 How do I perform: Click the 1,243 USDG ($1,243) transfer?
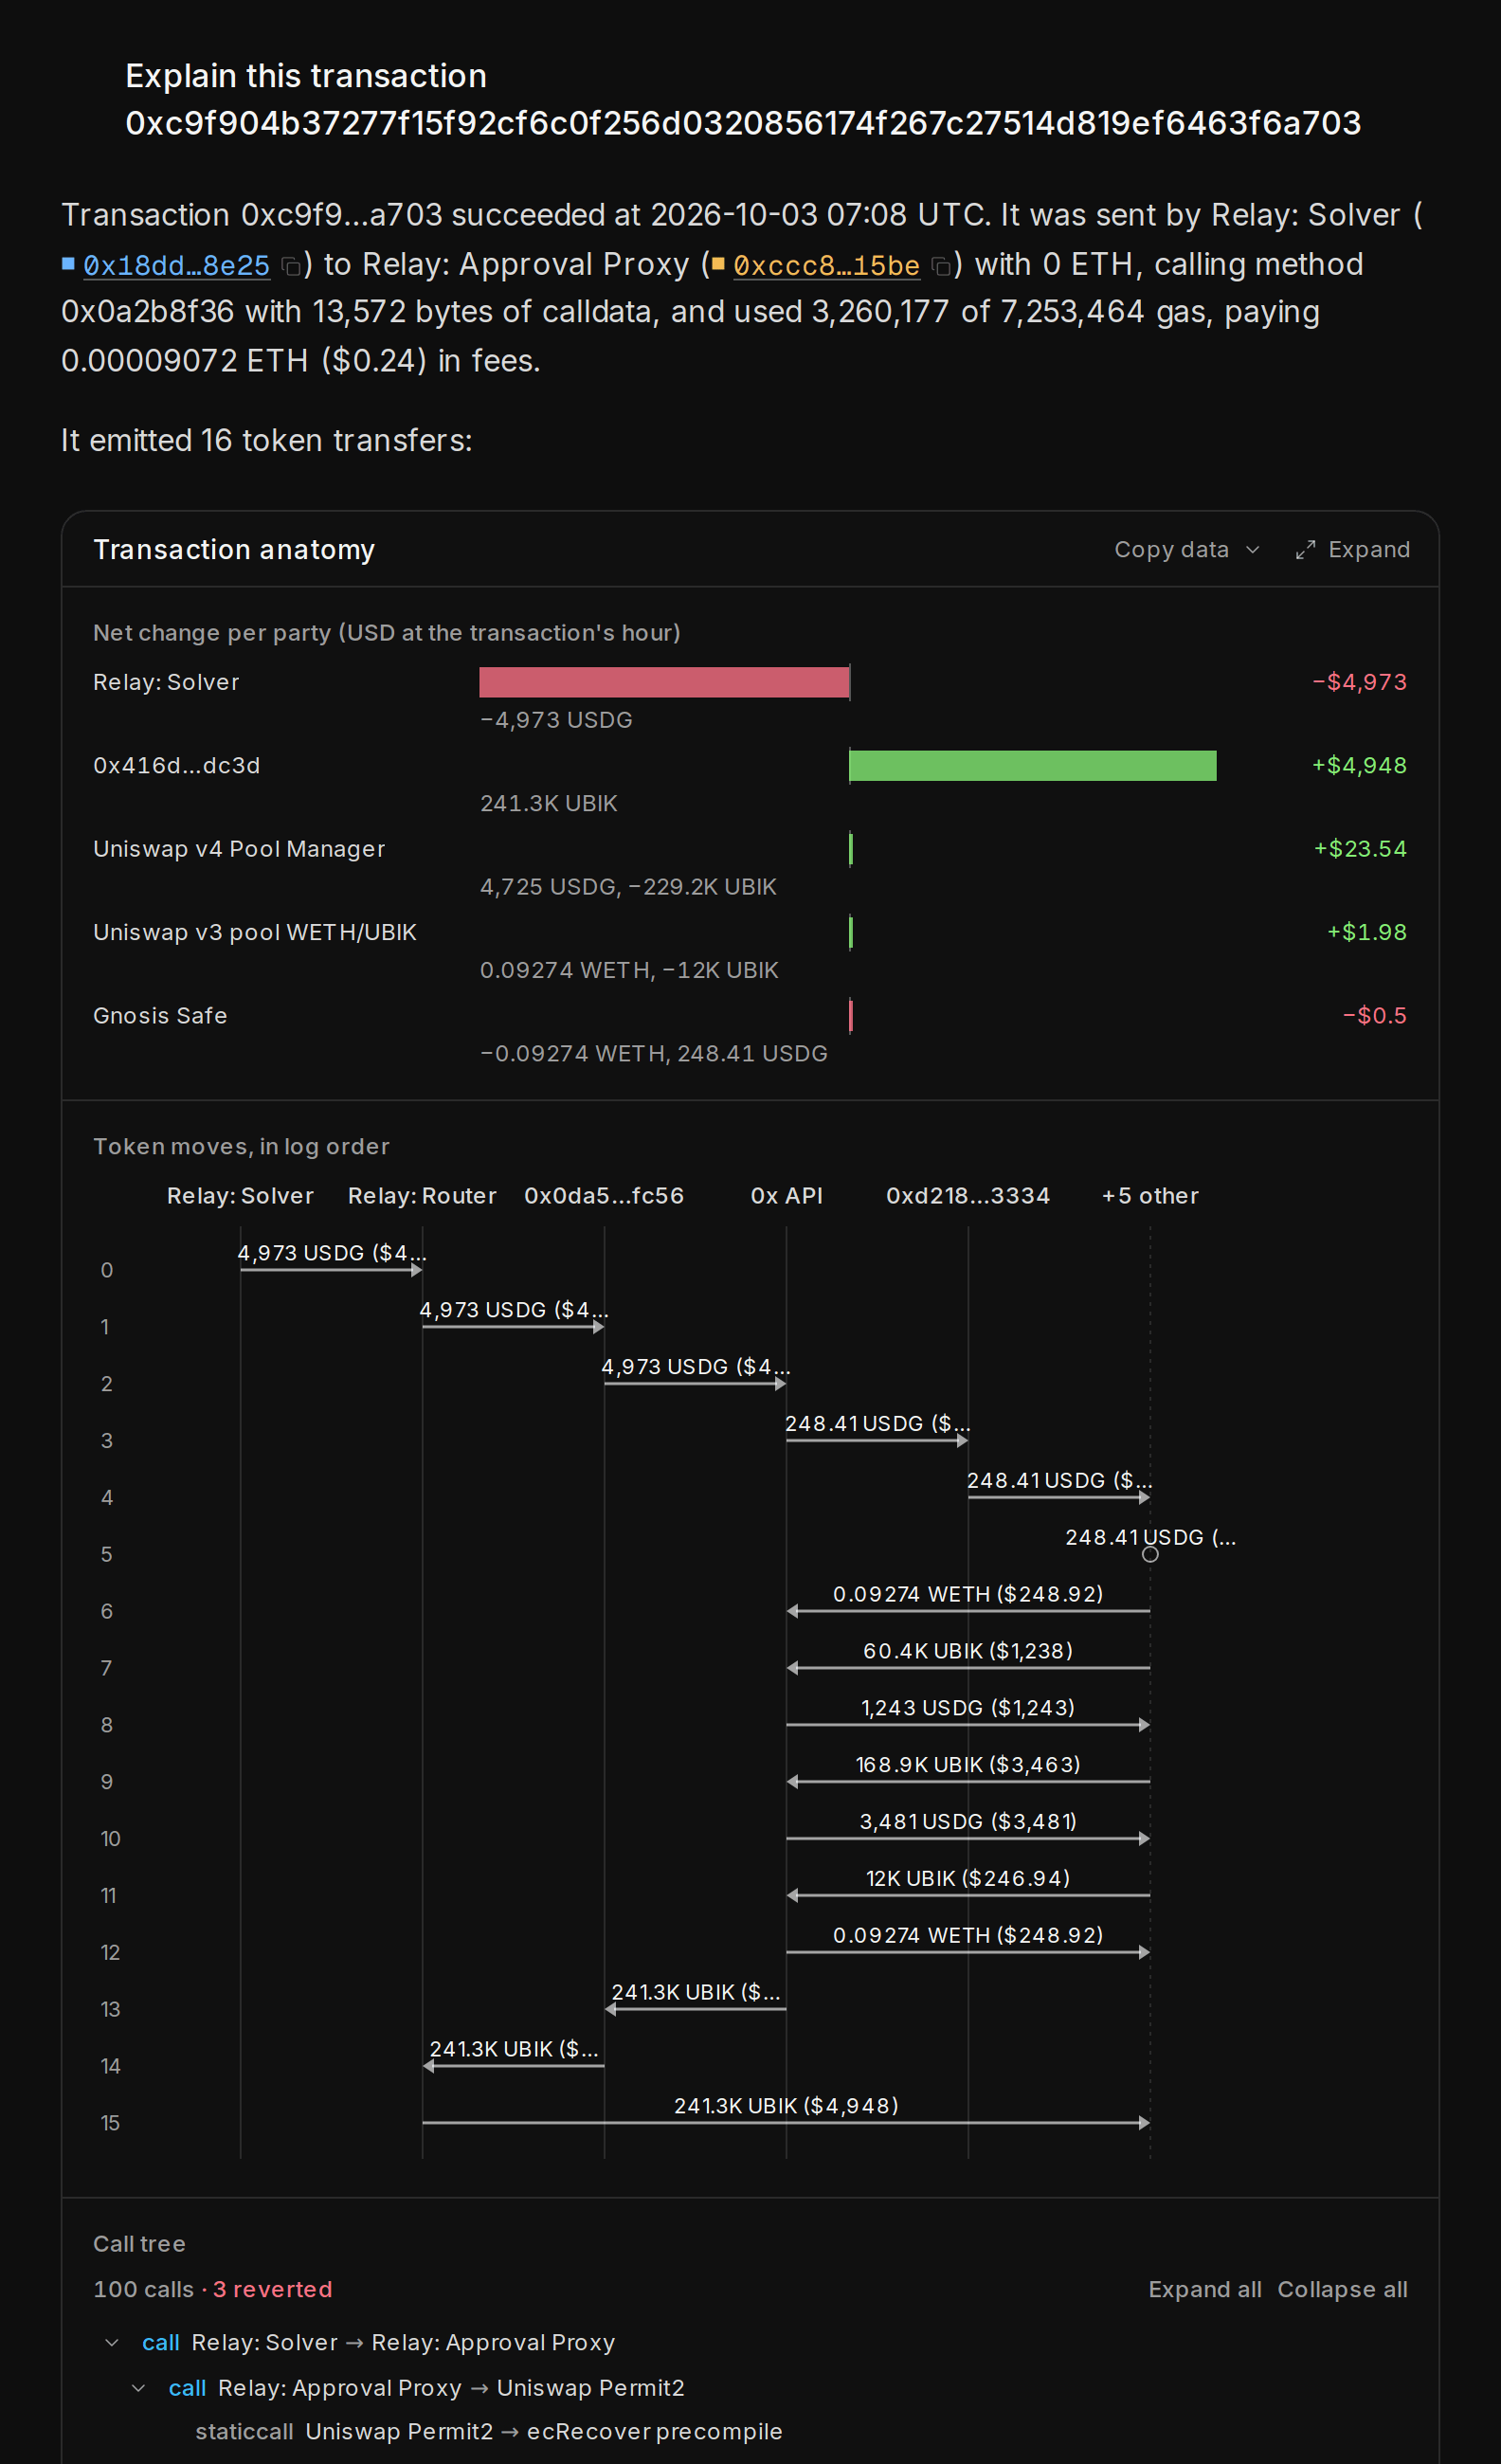pyautogui.click(x=968, y=1709)
